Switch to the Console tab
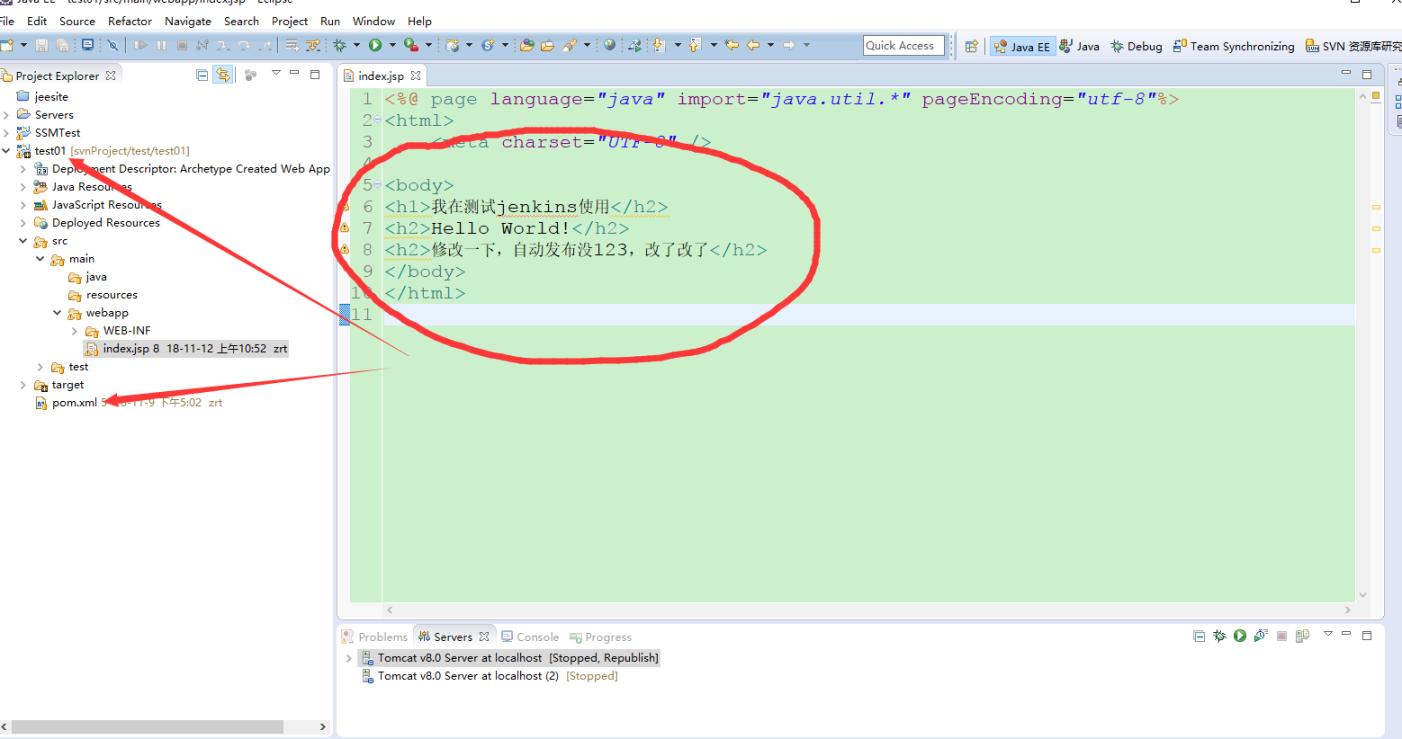Image resolution: width=1402 pixels, height=739 pixels. (530, 637)
